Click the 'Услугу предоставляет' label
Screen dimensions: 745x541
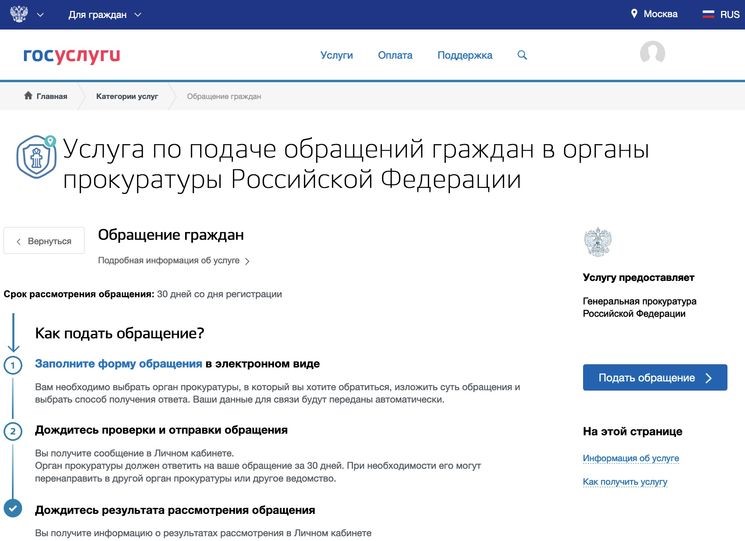(x=639, y=277)
